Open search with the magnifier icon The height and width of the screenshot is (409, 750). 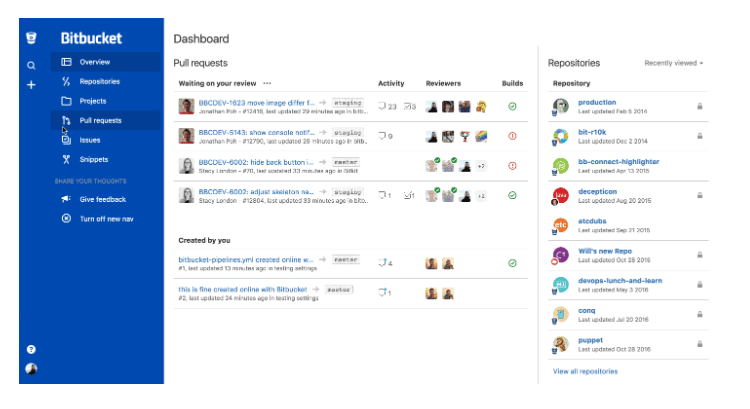pos(31,65)
